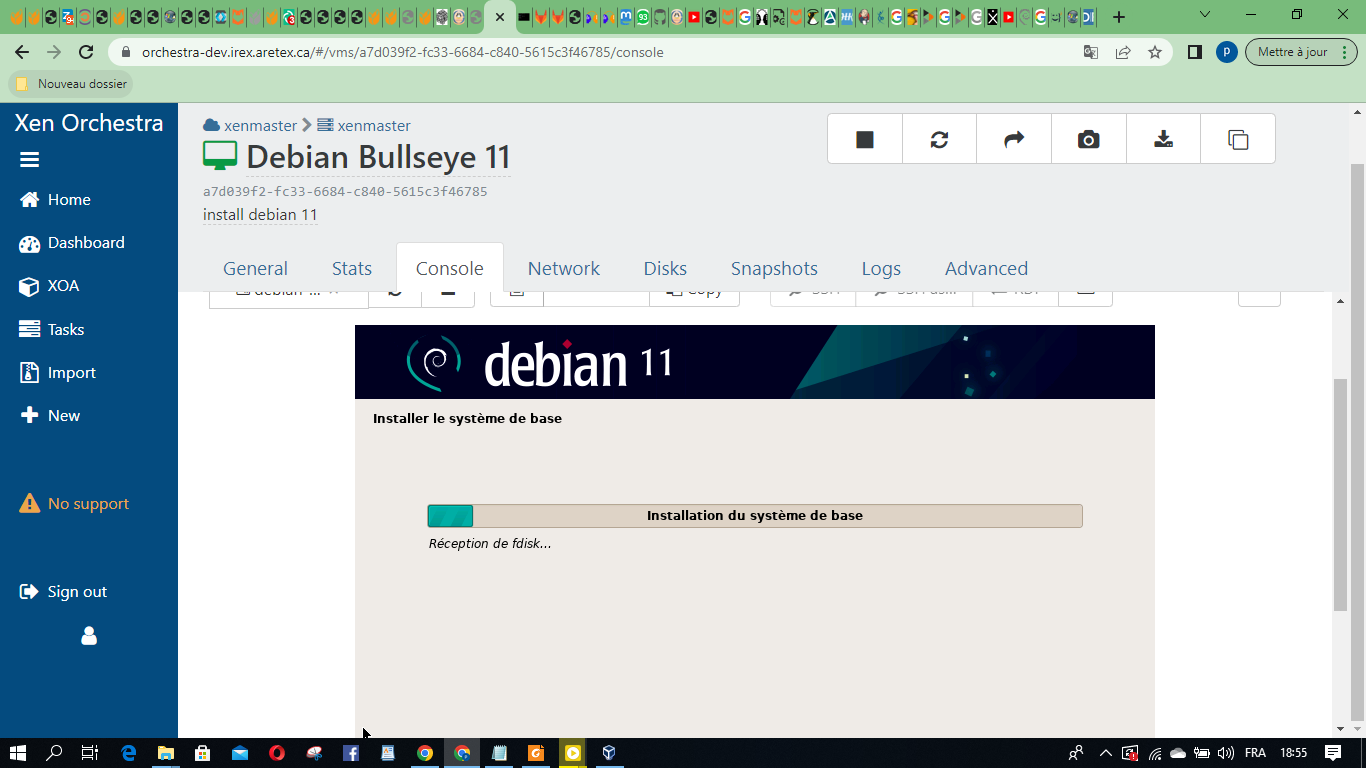The image size is (1366, 768).
Task: Open the tab search dropdown chevron
Action: pyautogui.click(x=1205, y=15)
